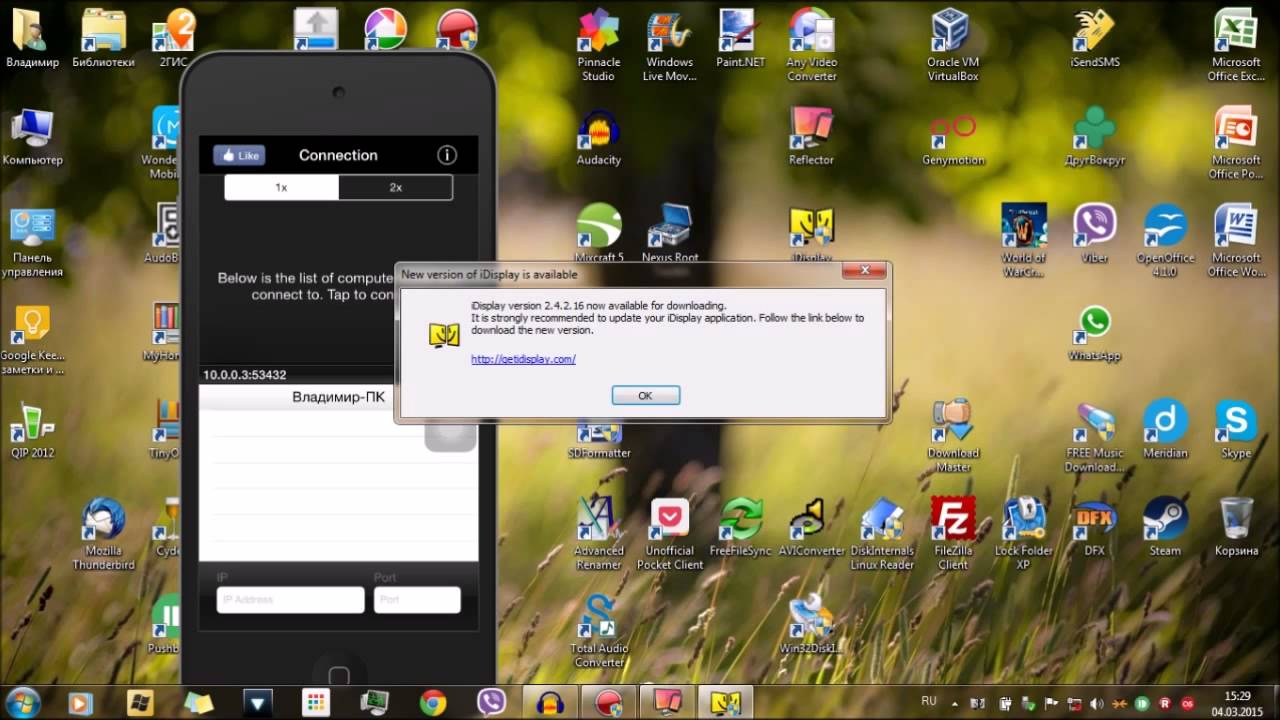The image size is (1280, 720).
Task: Launch OpenOffice 4.1.0 shortcut
Action: [x=1165, y=240]
